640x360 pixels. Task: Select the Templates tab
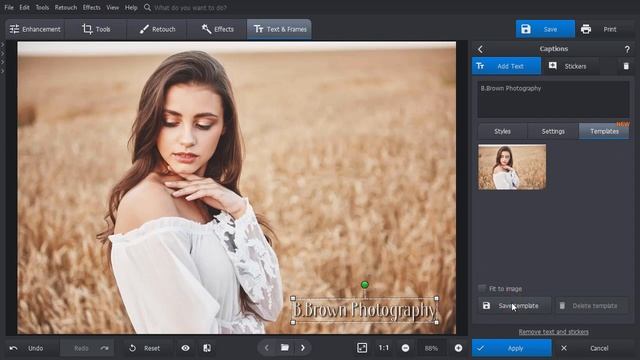604,131
